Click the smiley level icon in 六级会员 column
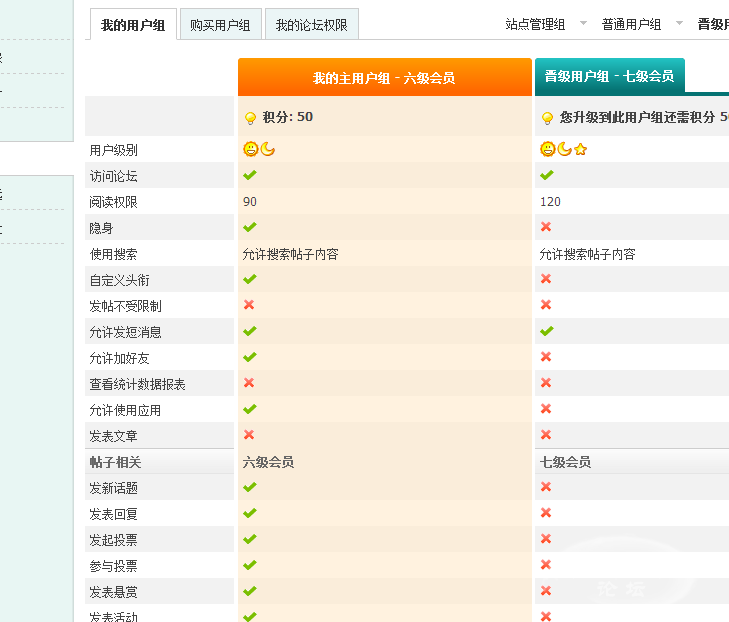Image resolution: width=729 pixels, height=622 pixels. [251, 149]
